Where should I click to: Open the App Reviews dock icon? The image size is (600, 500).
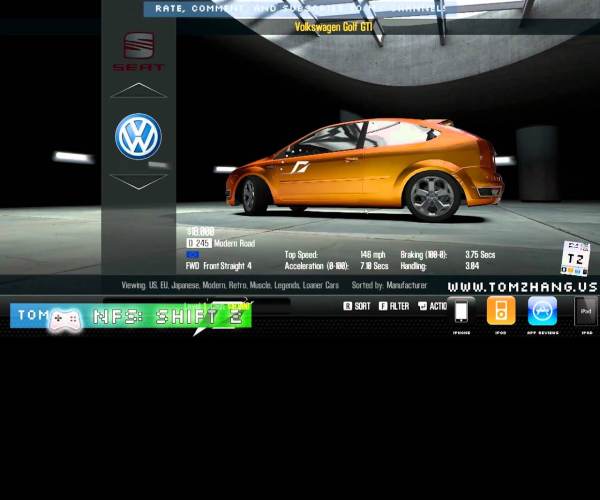tap(543, 311)
